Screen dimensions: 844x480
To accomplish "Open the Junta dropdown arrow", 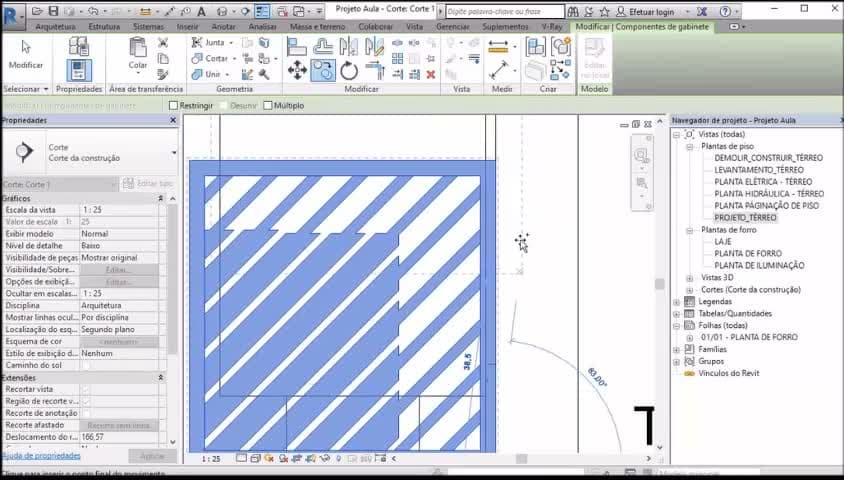I will (231, 43).
